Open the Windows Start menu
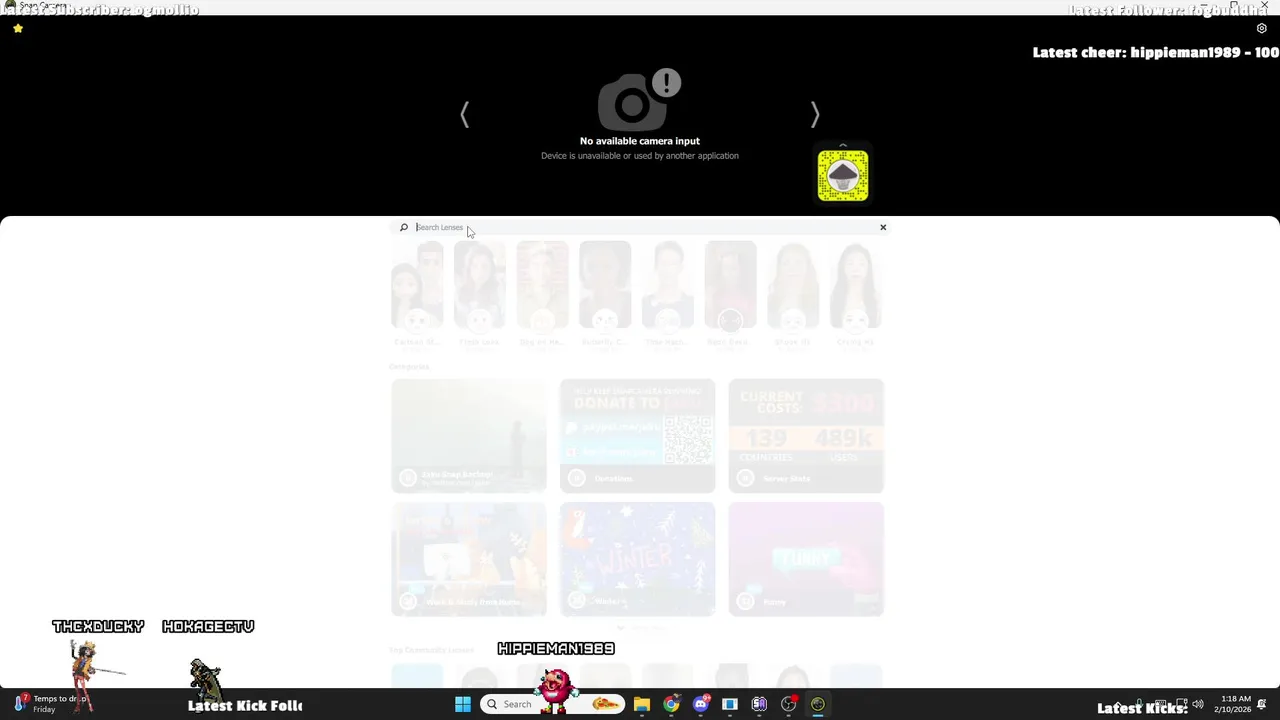 click(x=463, y=704)
